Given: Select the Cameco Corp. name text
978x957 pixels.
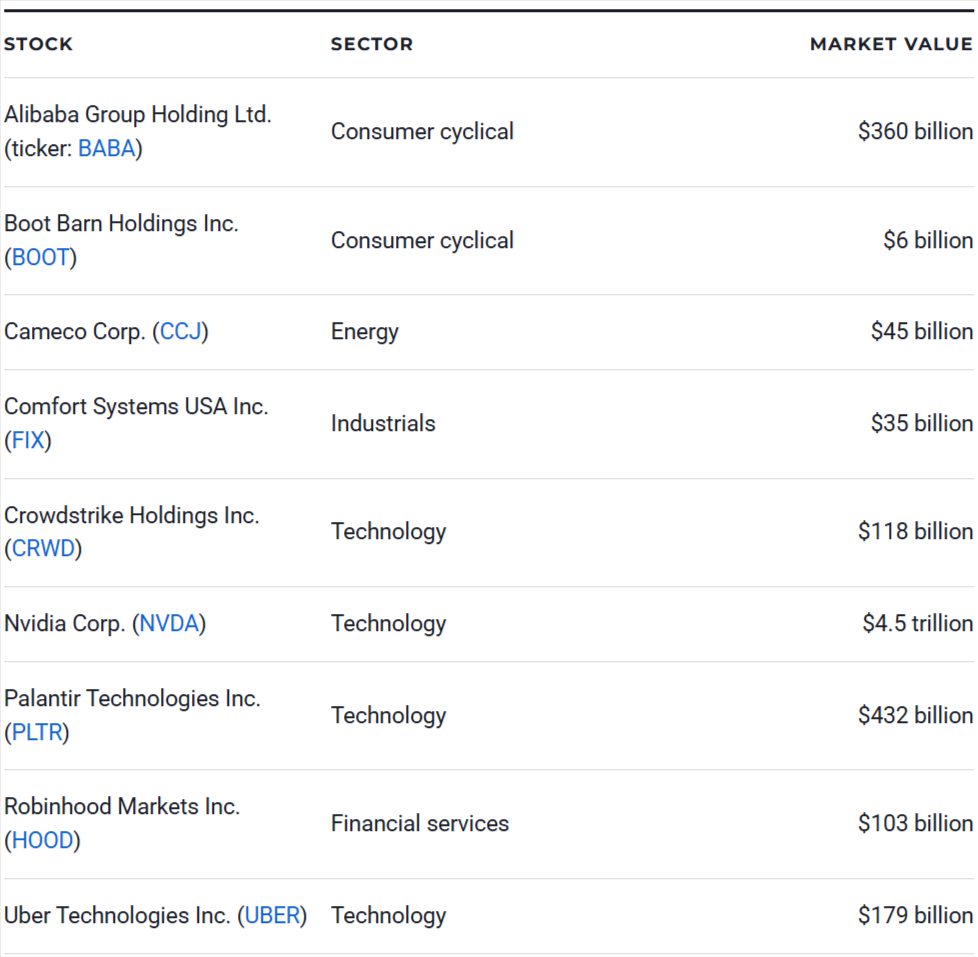Looking at the screenshot, I should click(74, 331).
